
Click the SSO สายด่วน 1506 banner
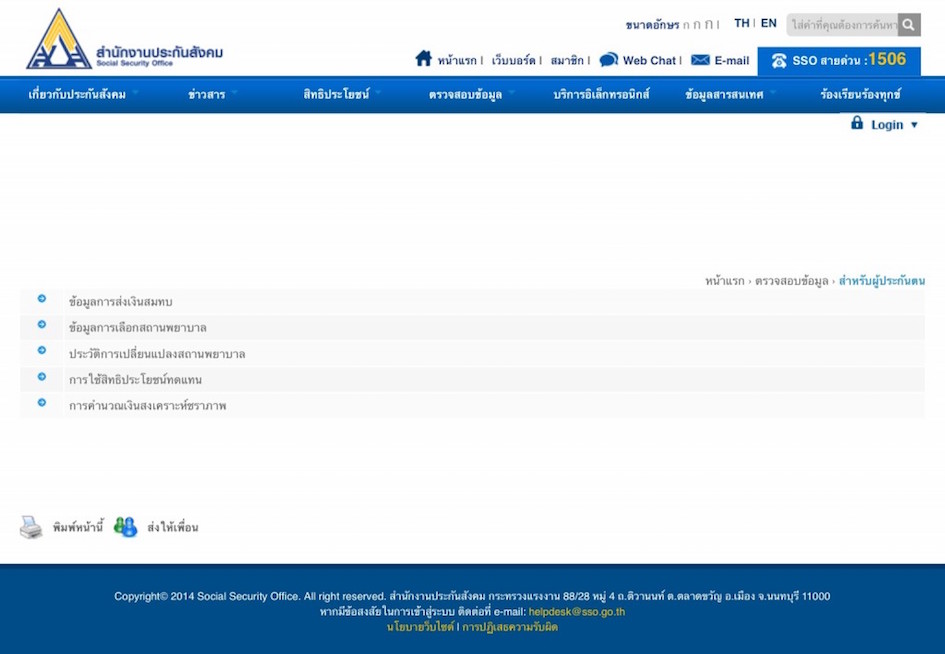tap(839, 61)
